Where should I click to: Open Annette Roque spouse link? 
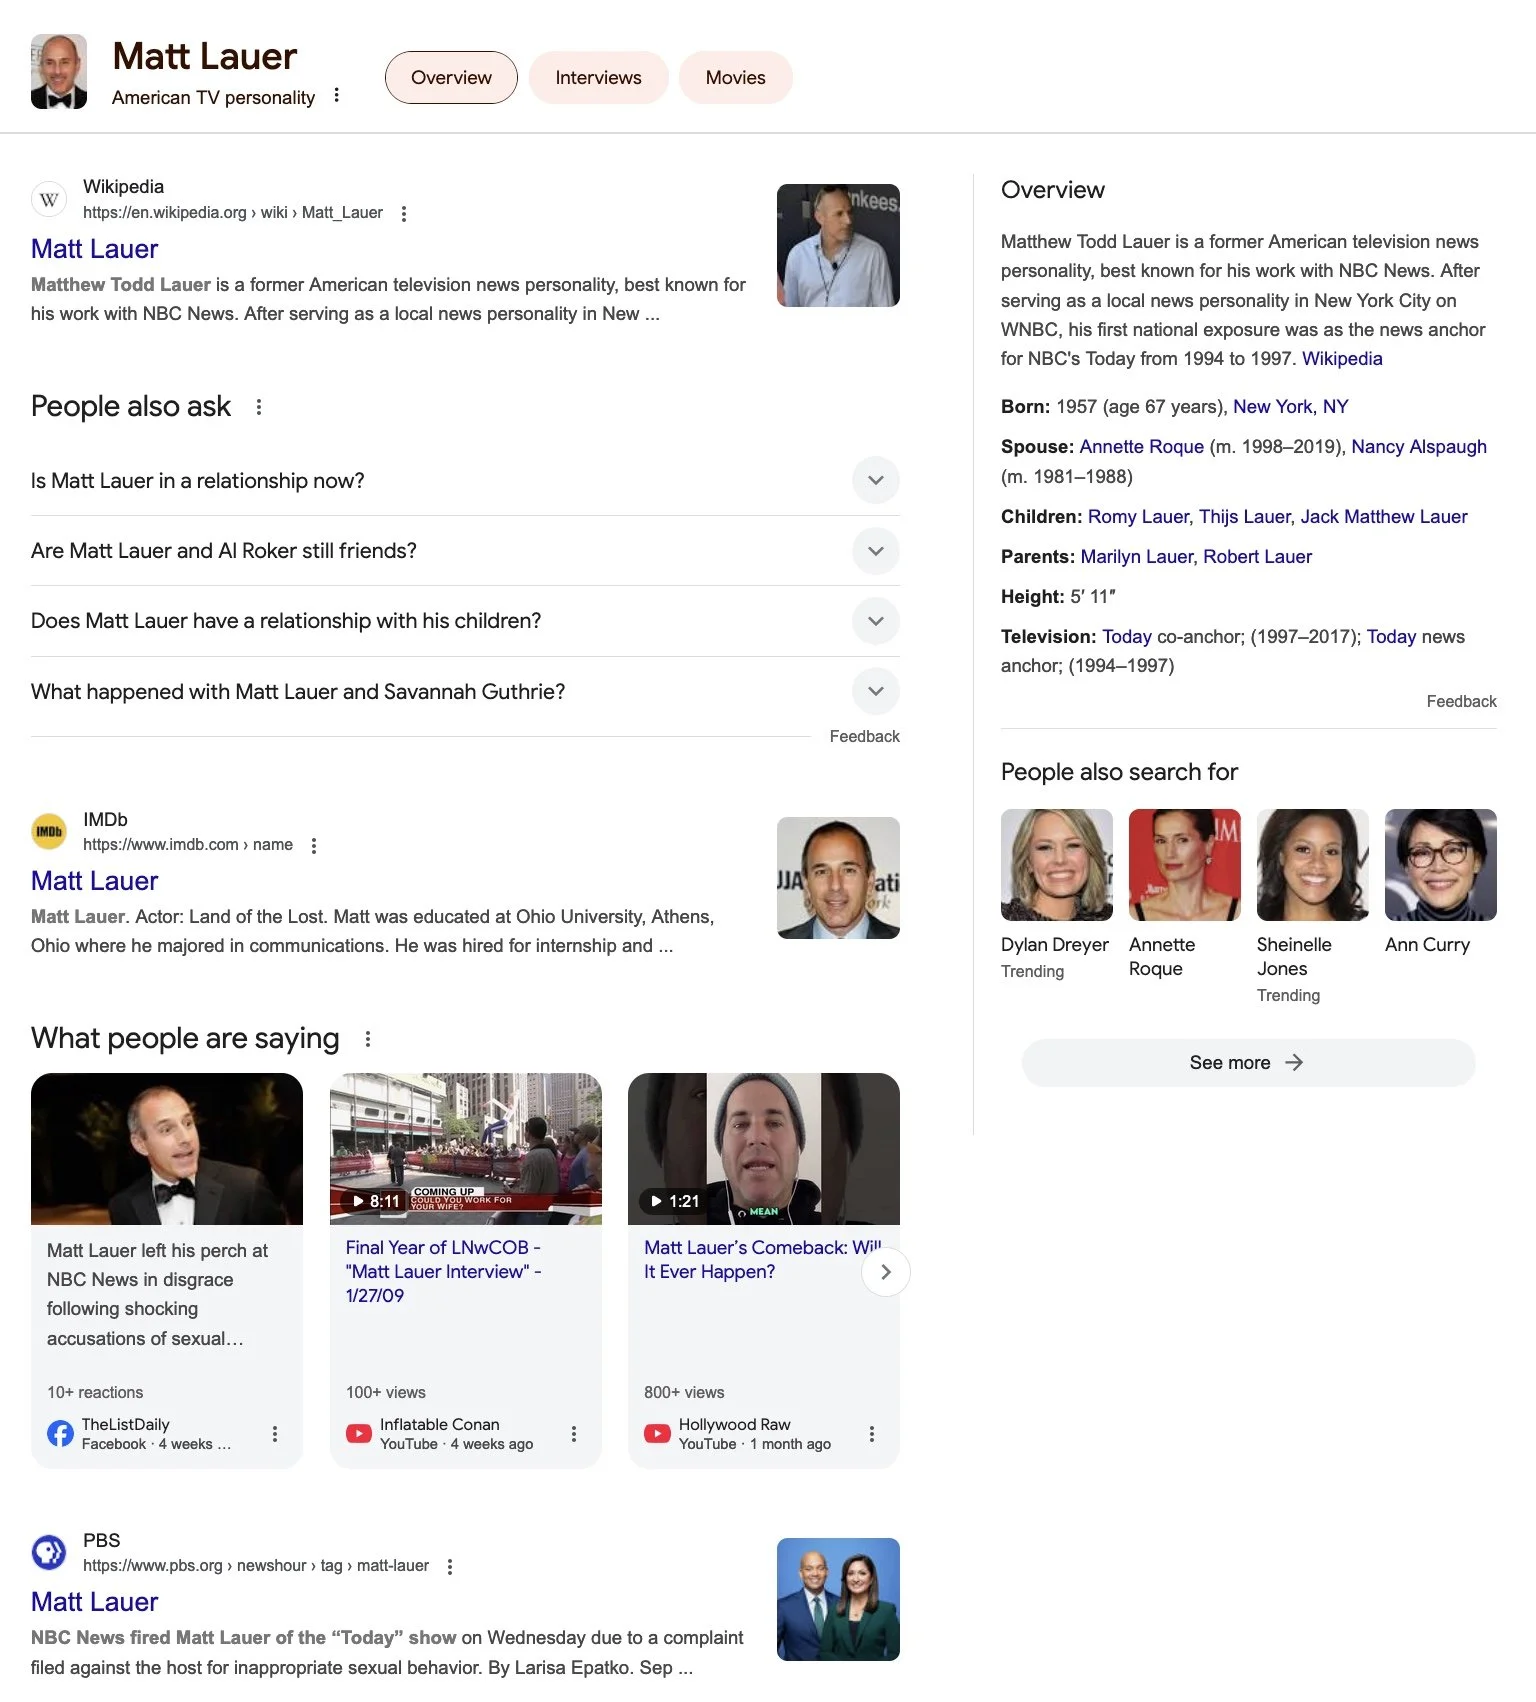pyautogui.click(x=1141, y=447)
